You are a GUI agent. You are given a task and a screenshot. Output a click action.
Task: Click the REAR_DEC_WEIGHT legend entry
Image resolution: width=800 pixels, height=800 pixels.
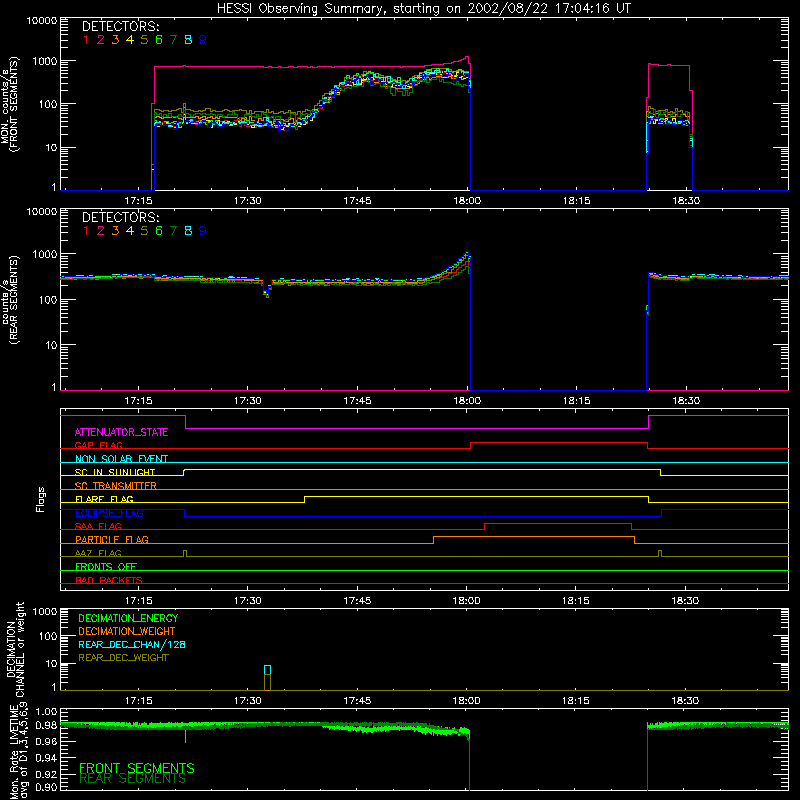point(123,658)
